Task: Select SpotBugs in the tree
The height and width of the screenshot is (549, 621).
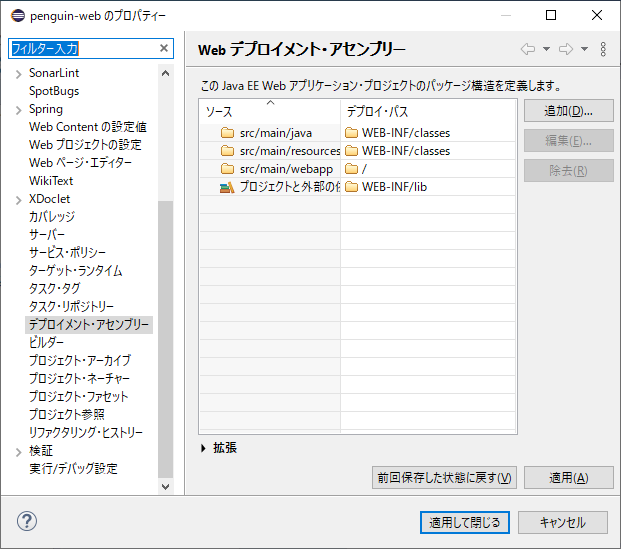Action: point(54,91)
